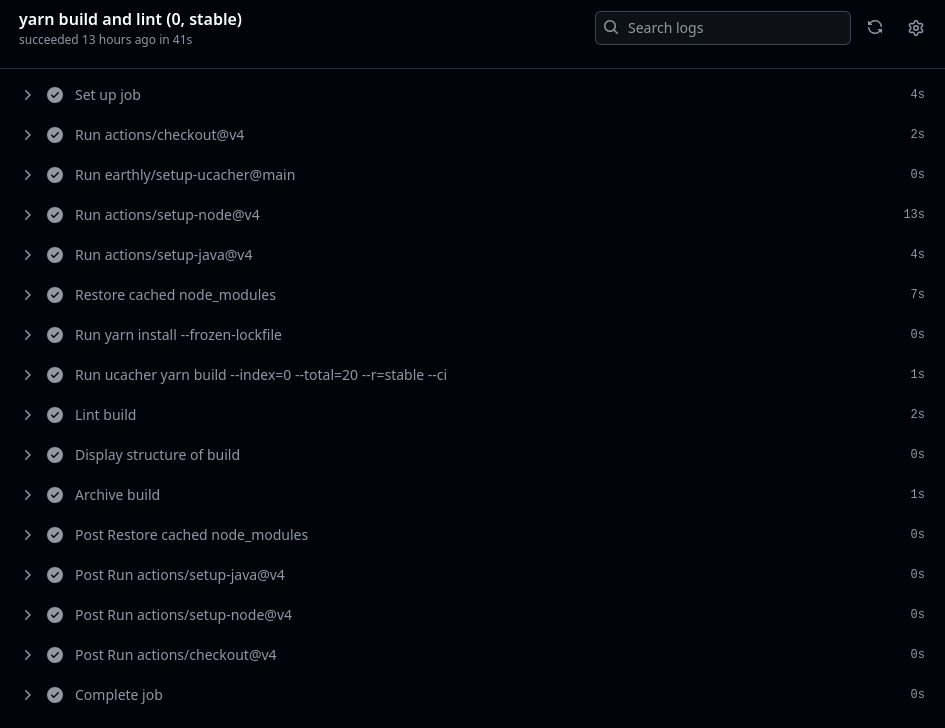
Task: Click Post Run actions/checkout@v4 step label
Action: tap(175, 655)
